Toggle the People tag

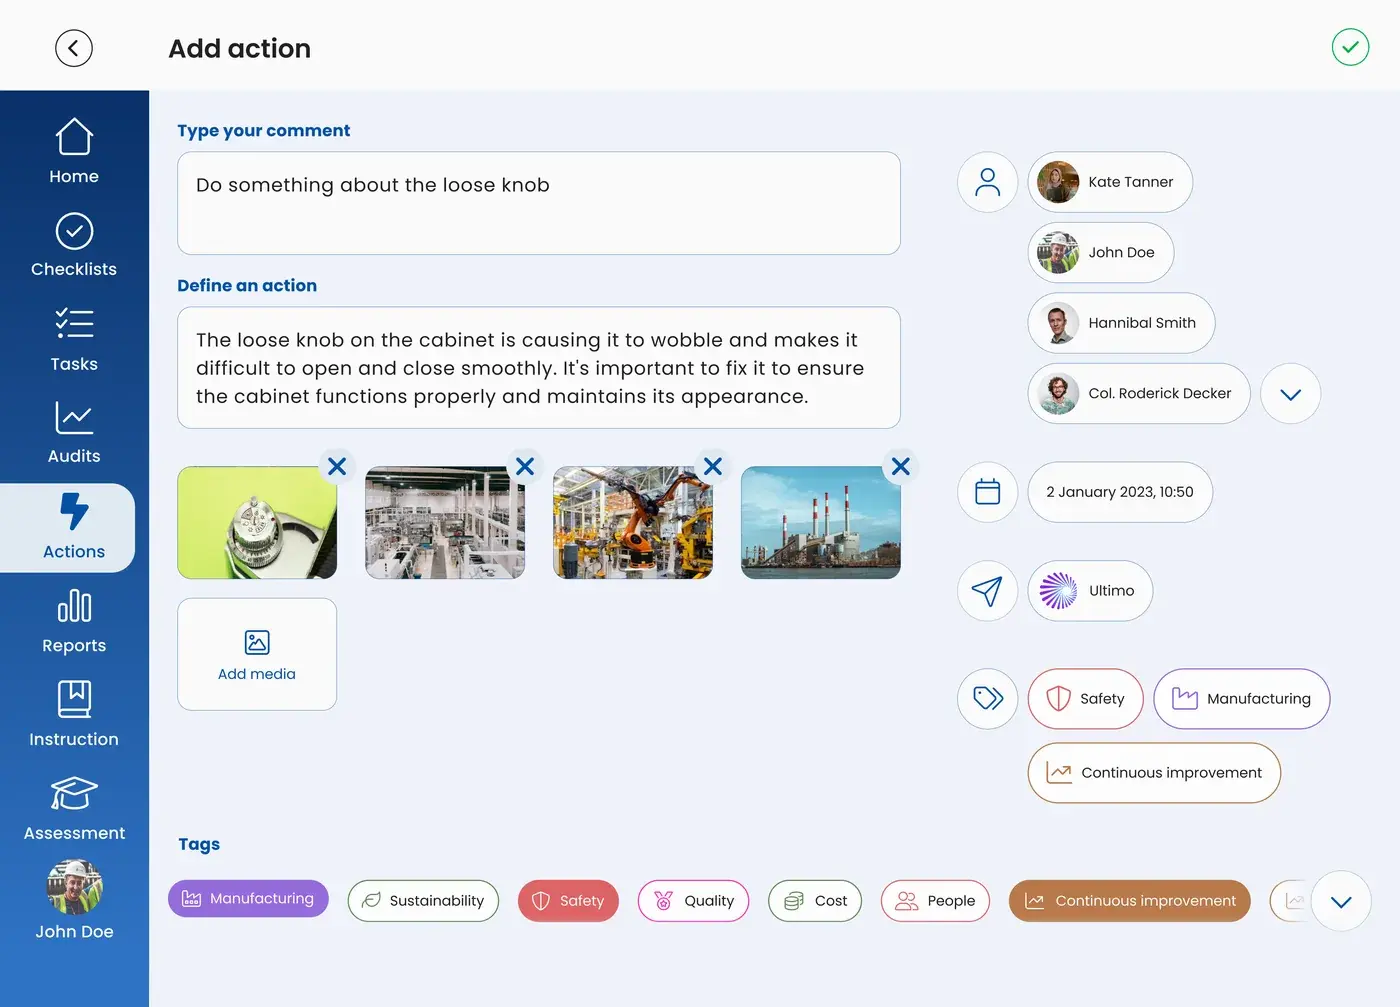(x=935, y=901)
